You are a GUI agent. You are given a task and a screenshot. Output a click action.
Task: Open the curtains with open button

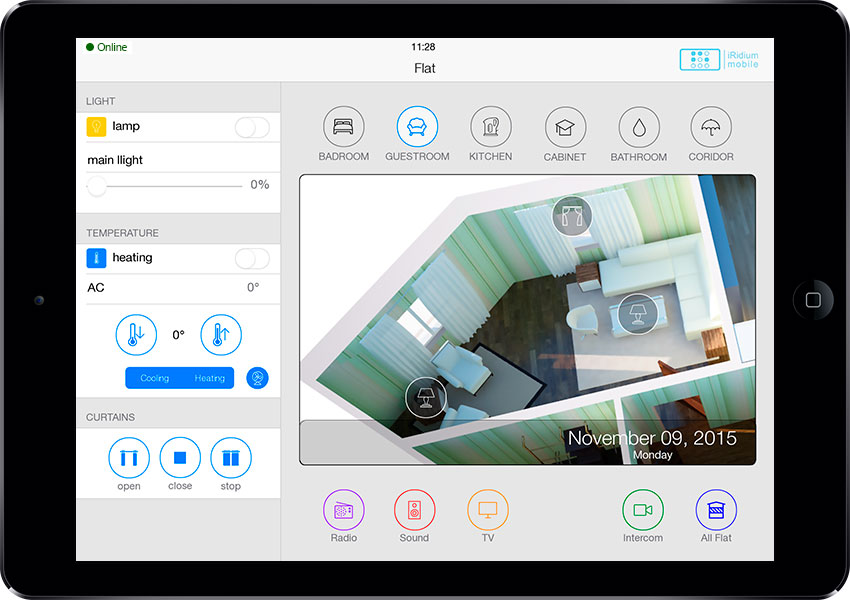[128, 458]
